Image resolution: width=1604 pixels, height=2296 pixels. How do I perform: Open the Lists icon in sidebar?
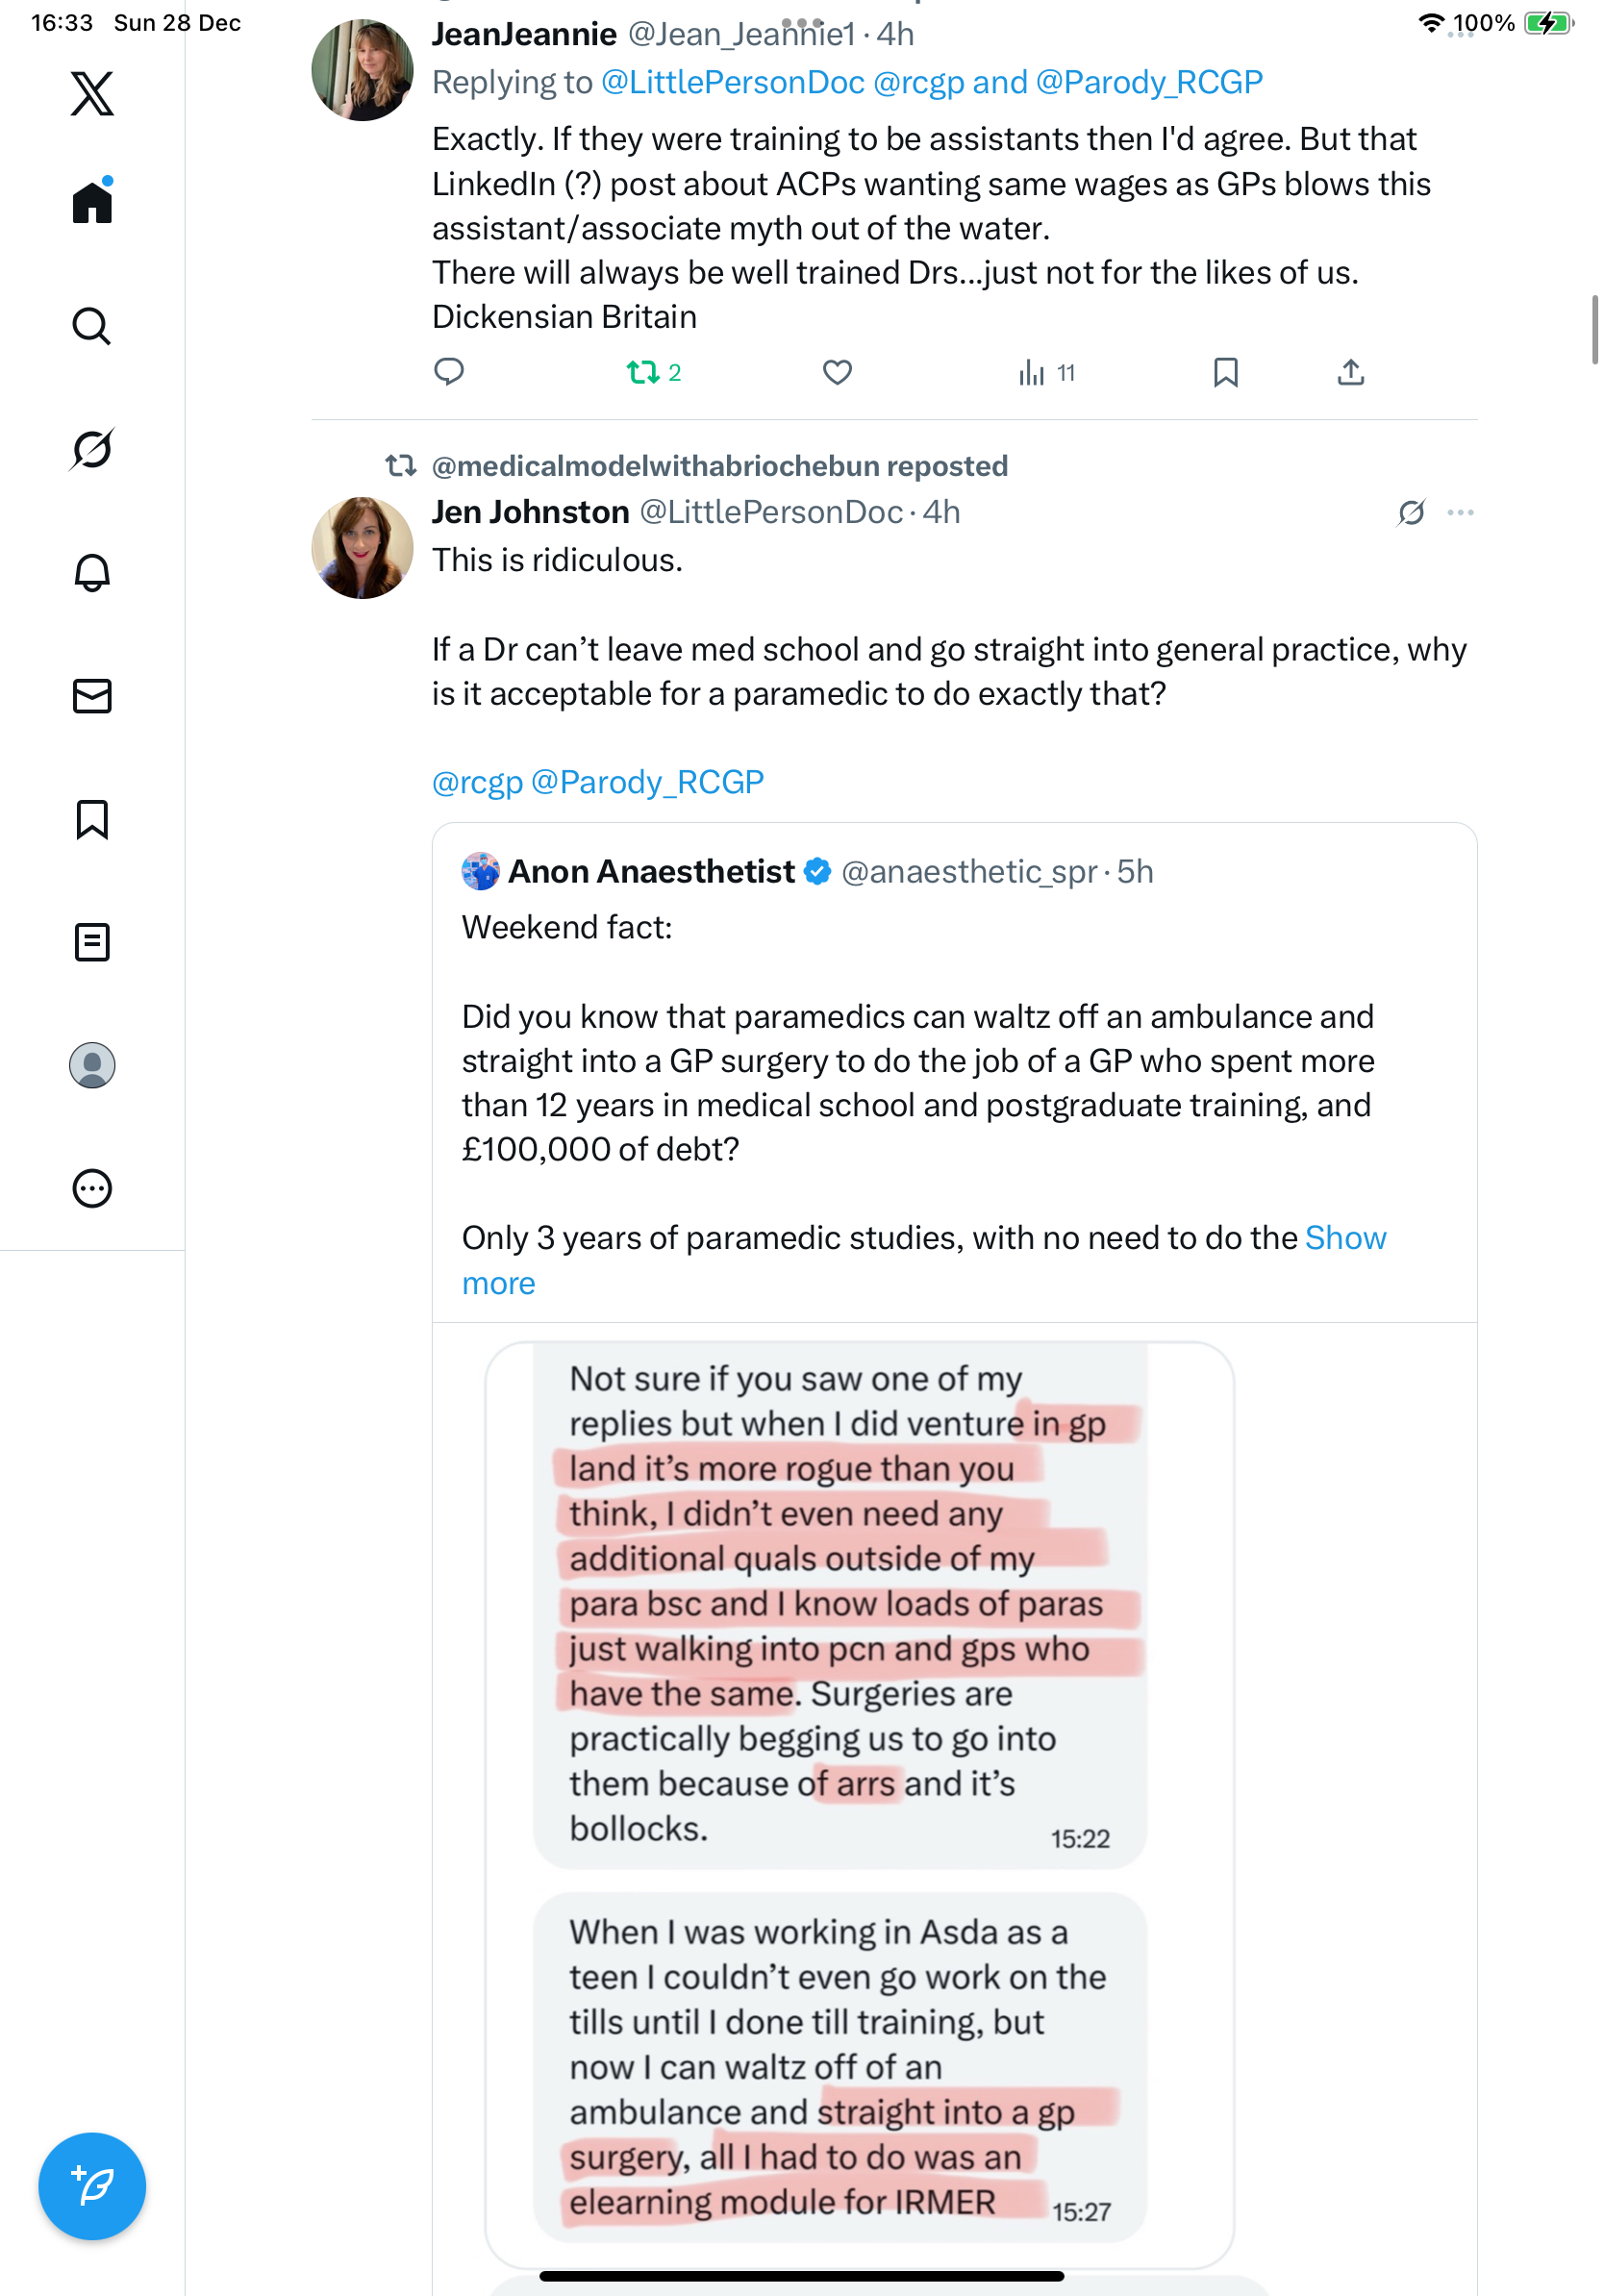[92, 942]
